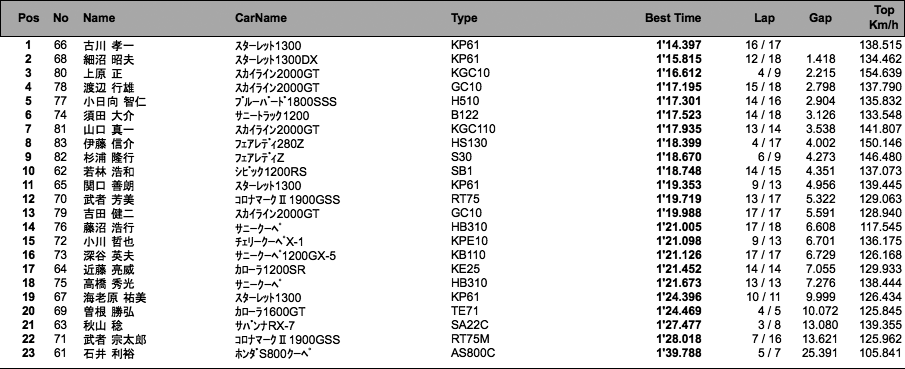Select car number 80 in No column

click(60, 73)
